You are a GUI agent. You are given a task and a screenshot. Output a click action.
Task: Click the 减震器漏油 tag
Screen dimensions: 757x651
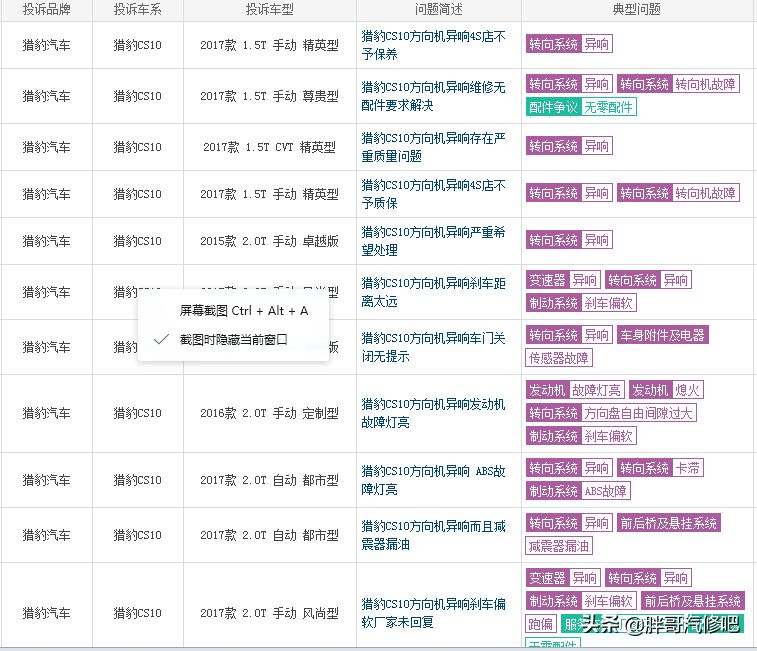559,546
